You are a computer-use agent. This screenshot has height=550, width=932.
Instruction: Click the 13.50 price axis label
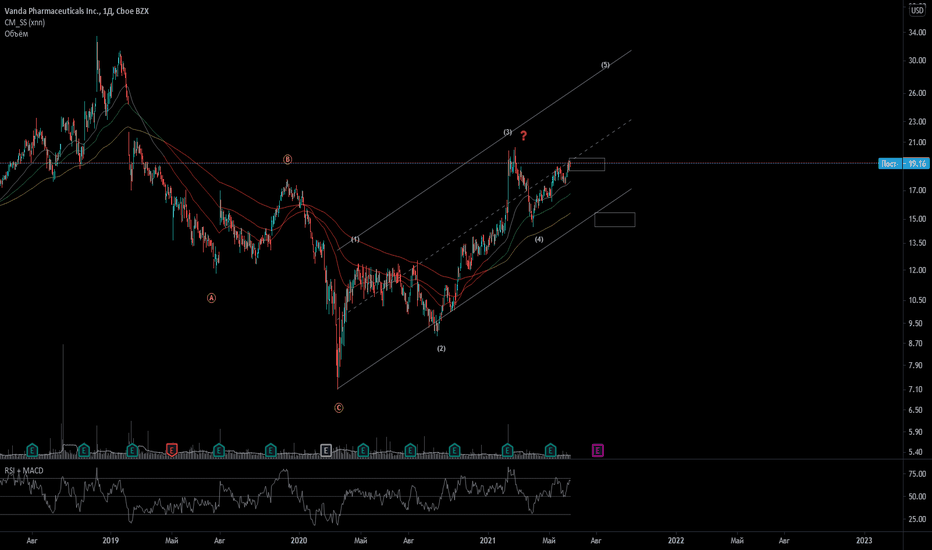point(917,243)
